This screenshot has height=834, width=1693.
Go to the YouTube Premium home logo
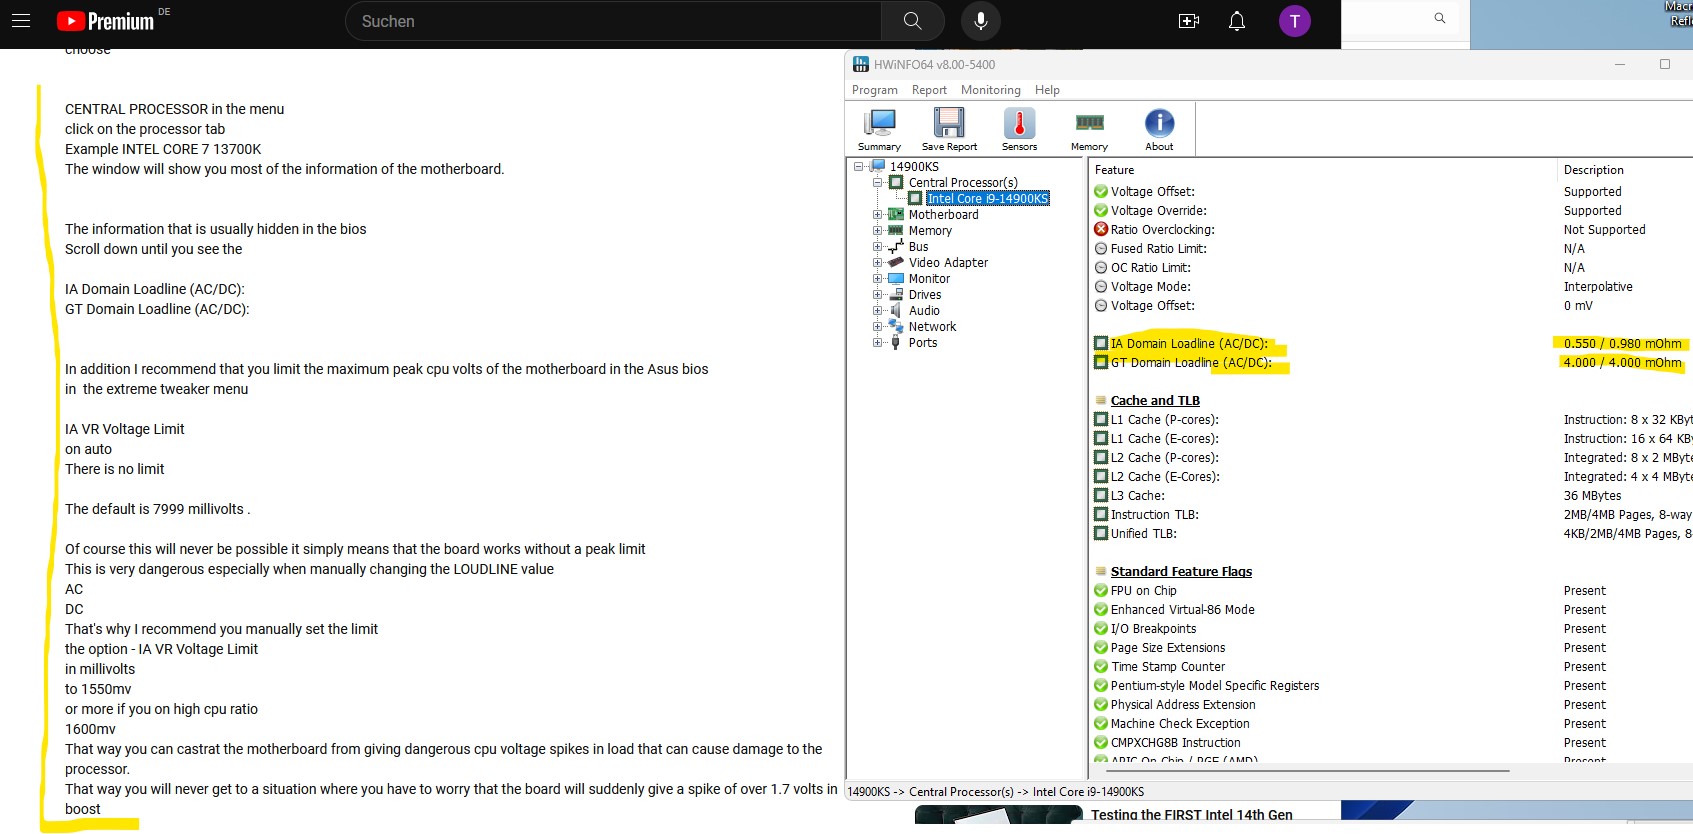[105, 21]
